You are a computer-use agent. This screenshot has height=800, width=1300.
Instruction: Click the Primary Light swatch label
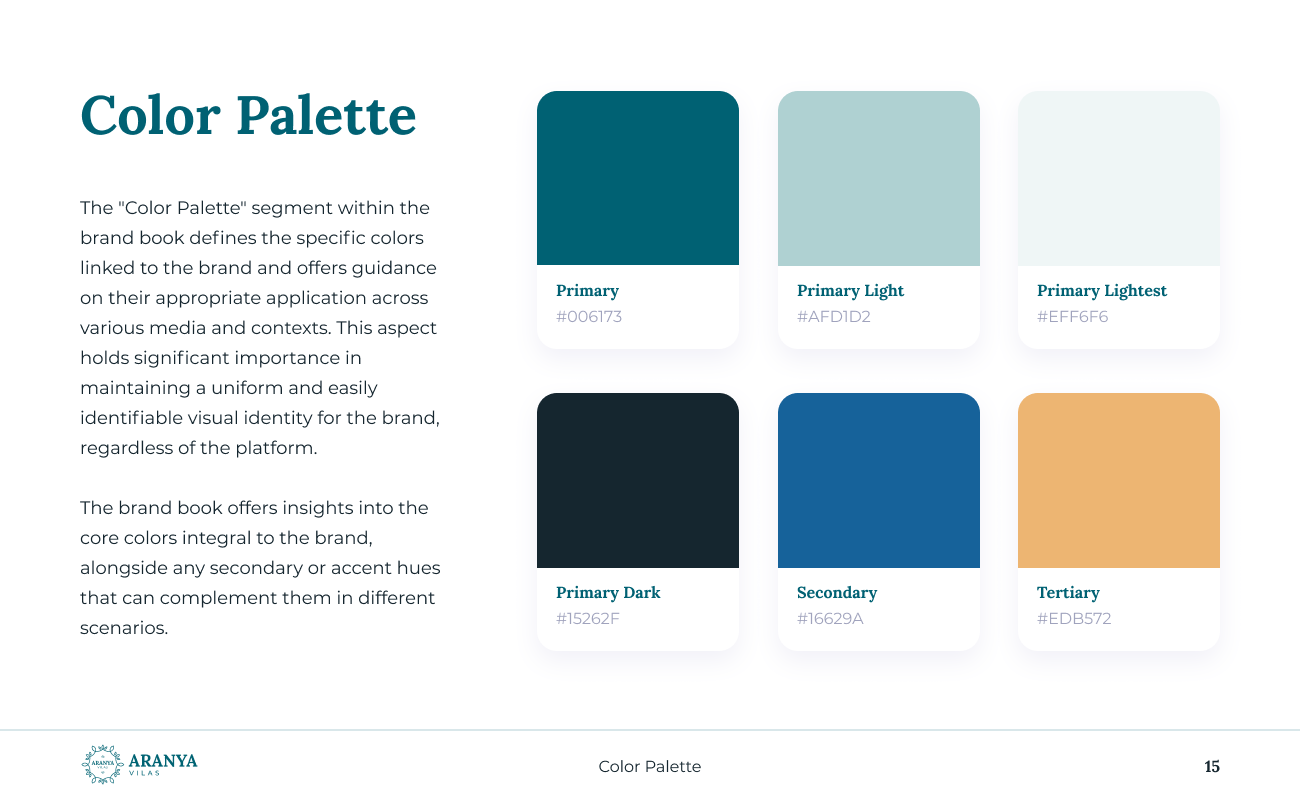point(850,291)
